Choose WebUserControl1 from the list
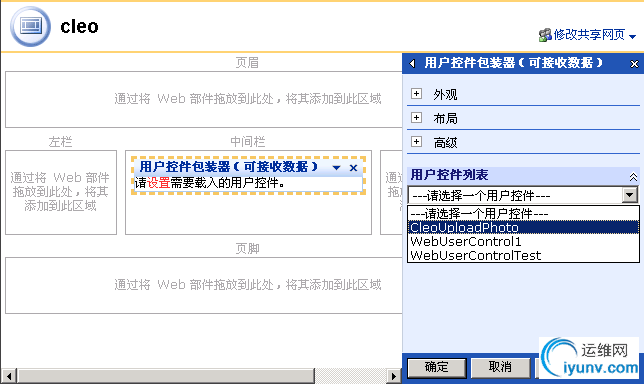 523,241
